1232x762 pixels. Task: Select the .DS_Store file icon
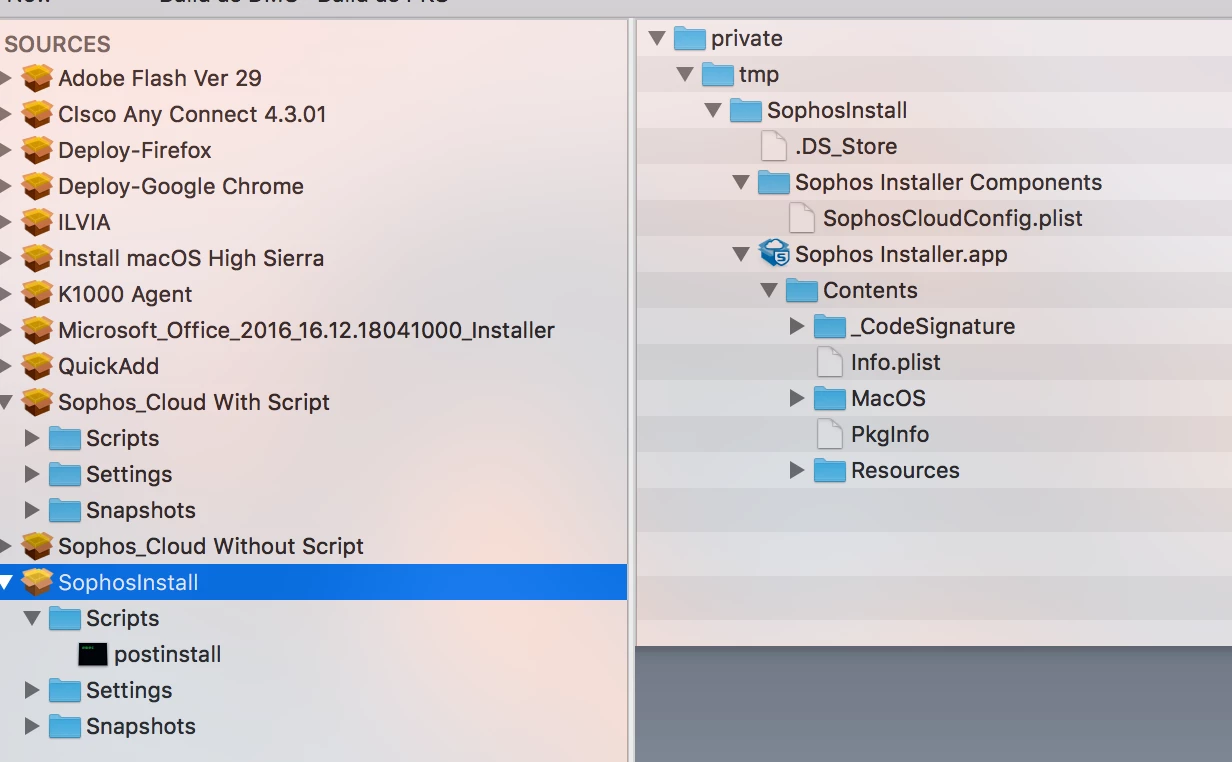(774, 146)
